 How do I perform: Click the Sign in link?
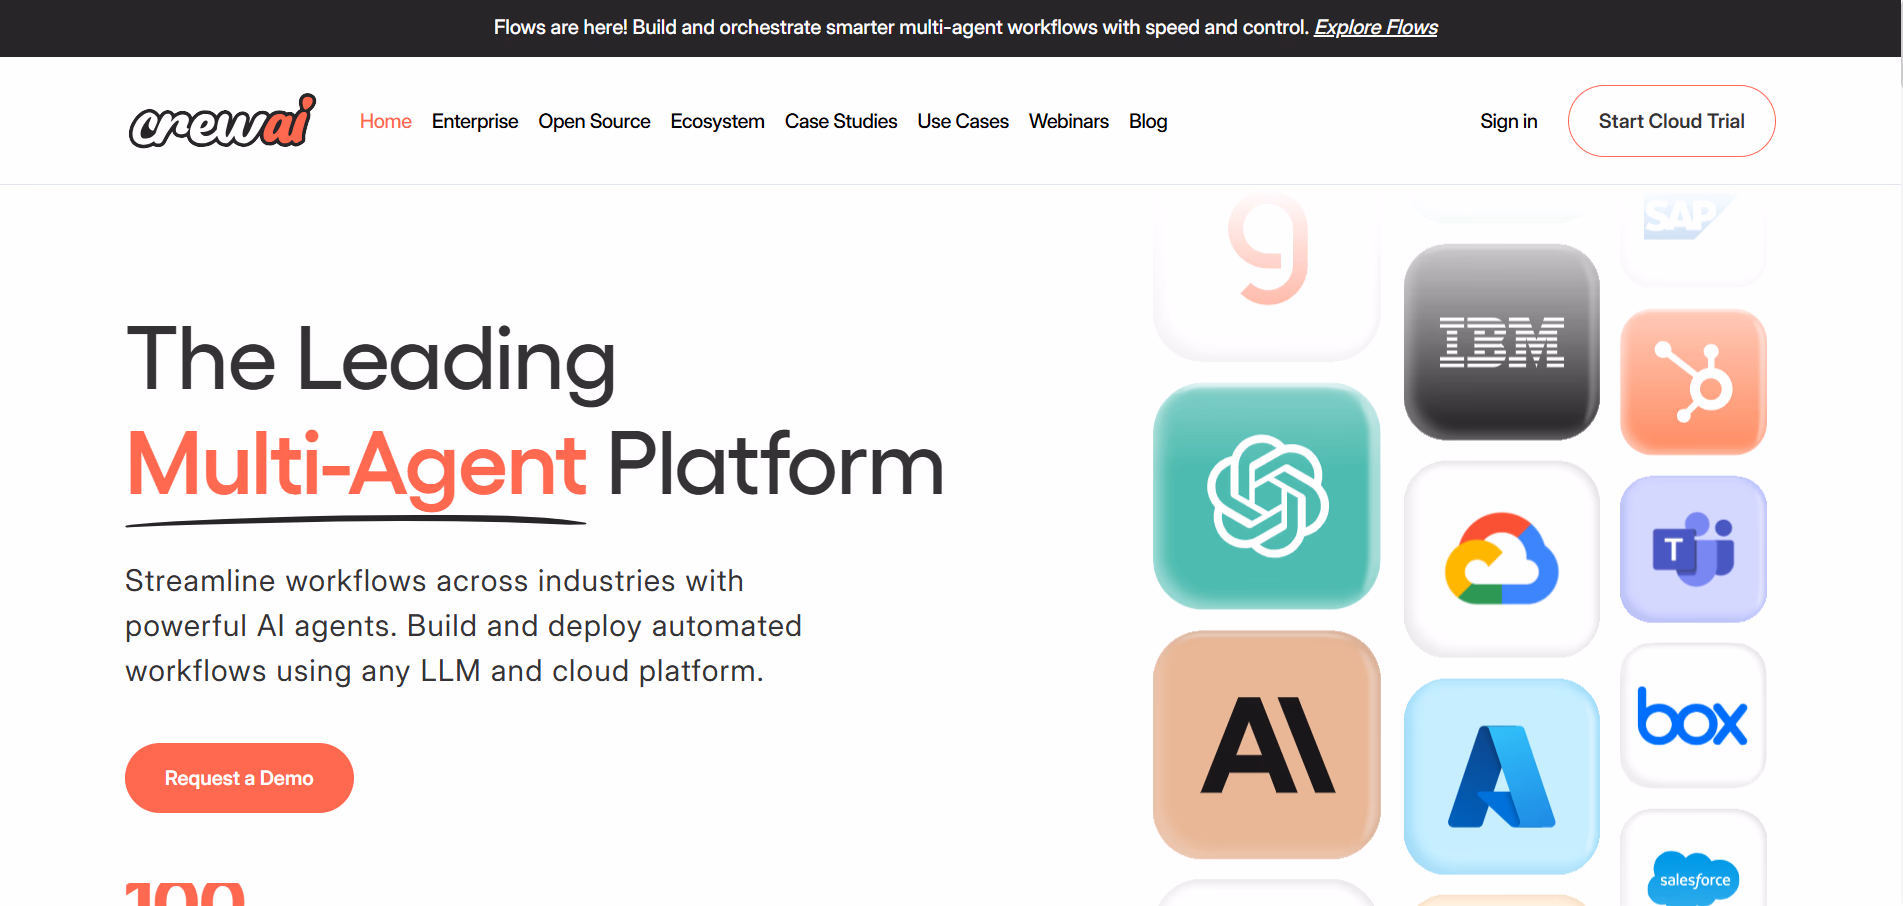point(1508,121)
